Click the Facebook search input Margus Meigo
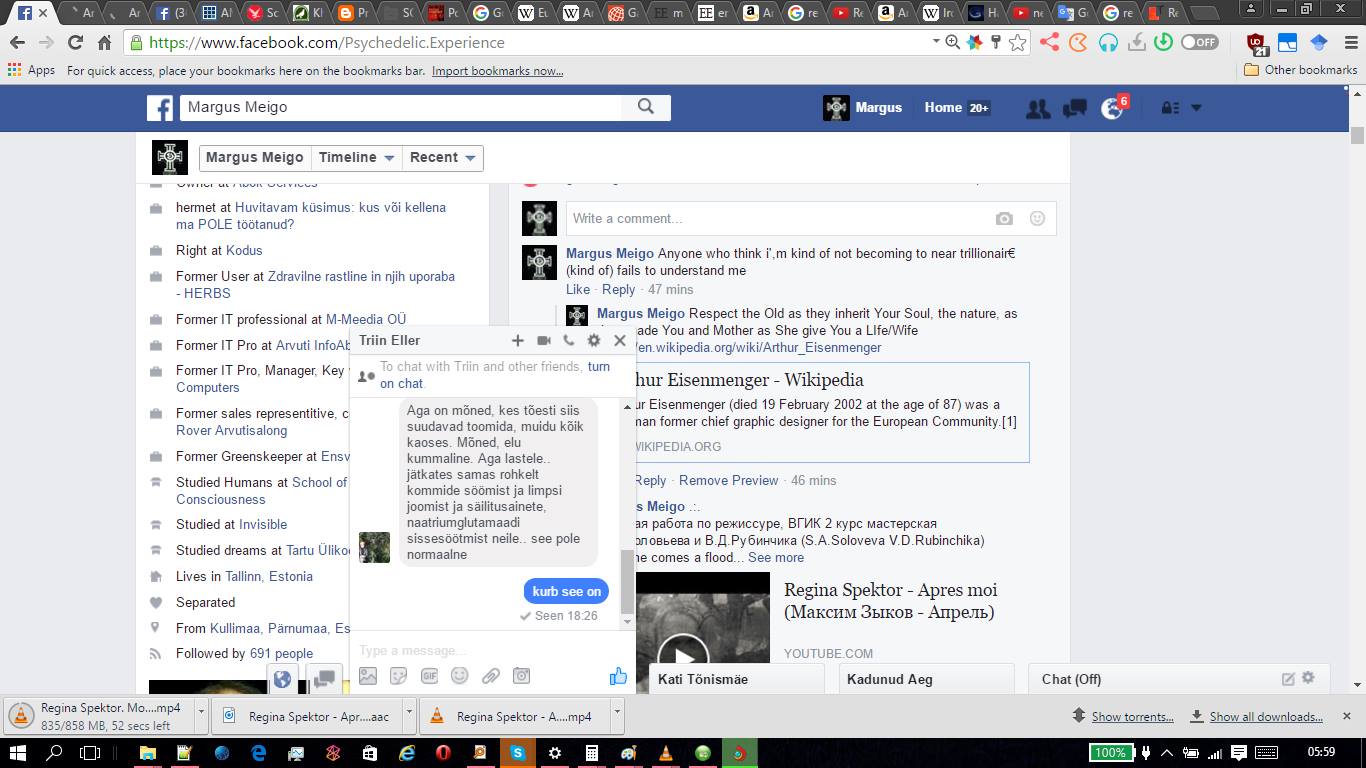Image resolution: width=1366 pixels, height=768 pixels. [400, 107]
